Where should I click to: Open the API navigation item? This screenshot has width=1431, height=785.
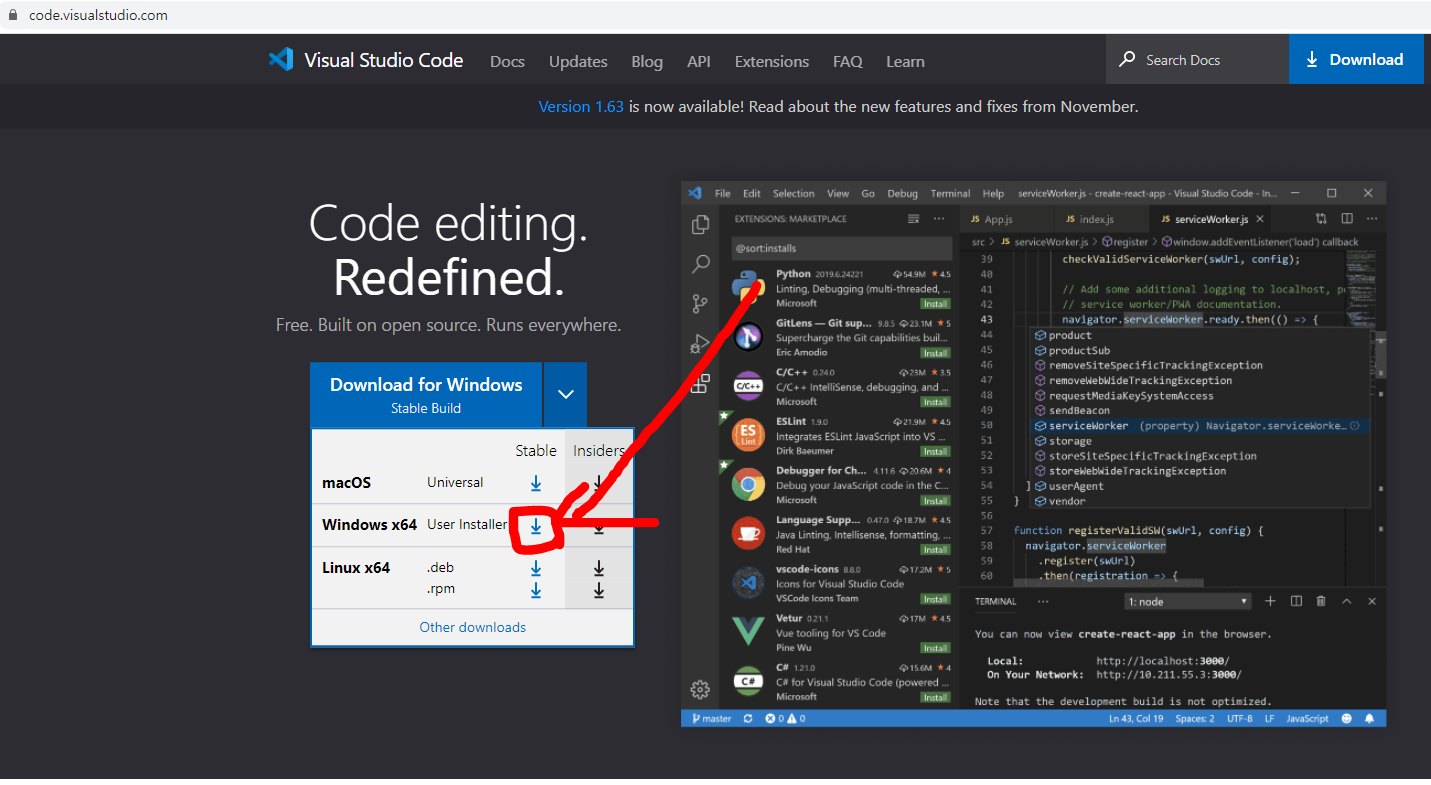pos(699,61)
